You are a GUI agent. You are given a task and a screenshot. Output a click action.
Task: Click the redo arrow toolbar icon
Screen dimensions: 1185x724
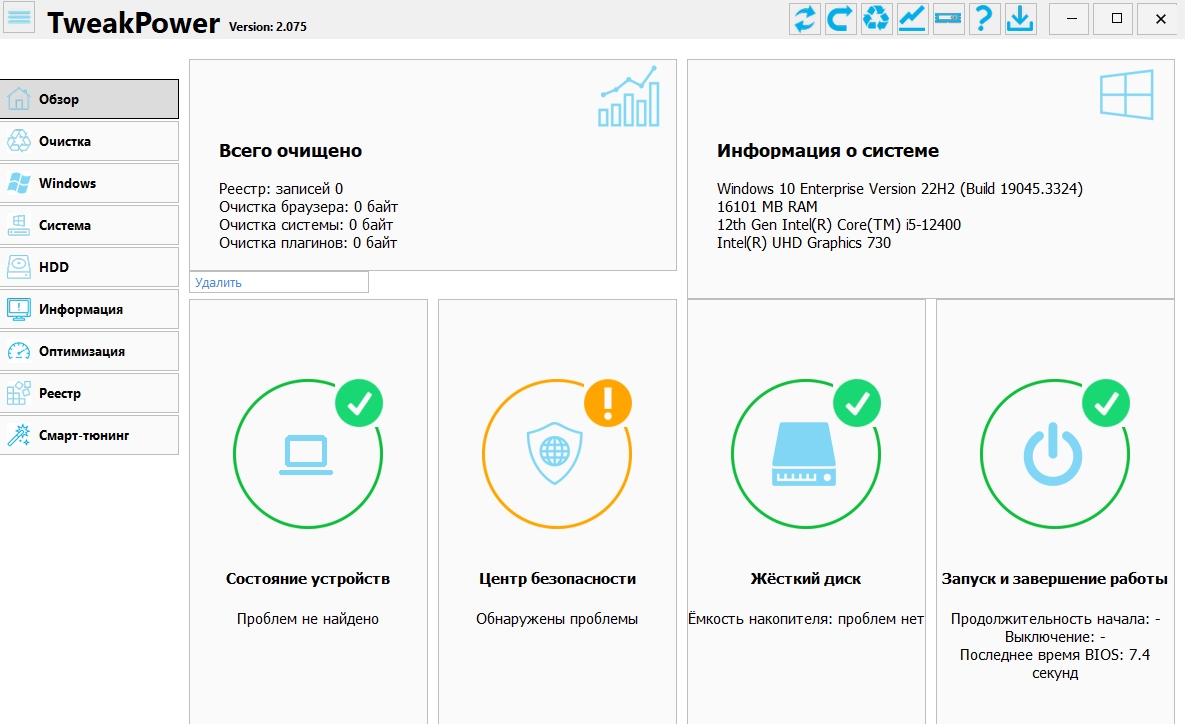click(840, 19)
